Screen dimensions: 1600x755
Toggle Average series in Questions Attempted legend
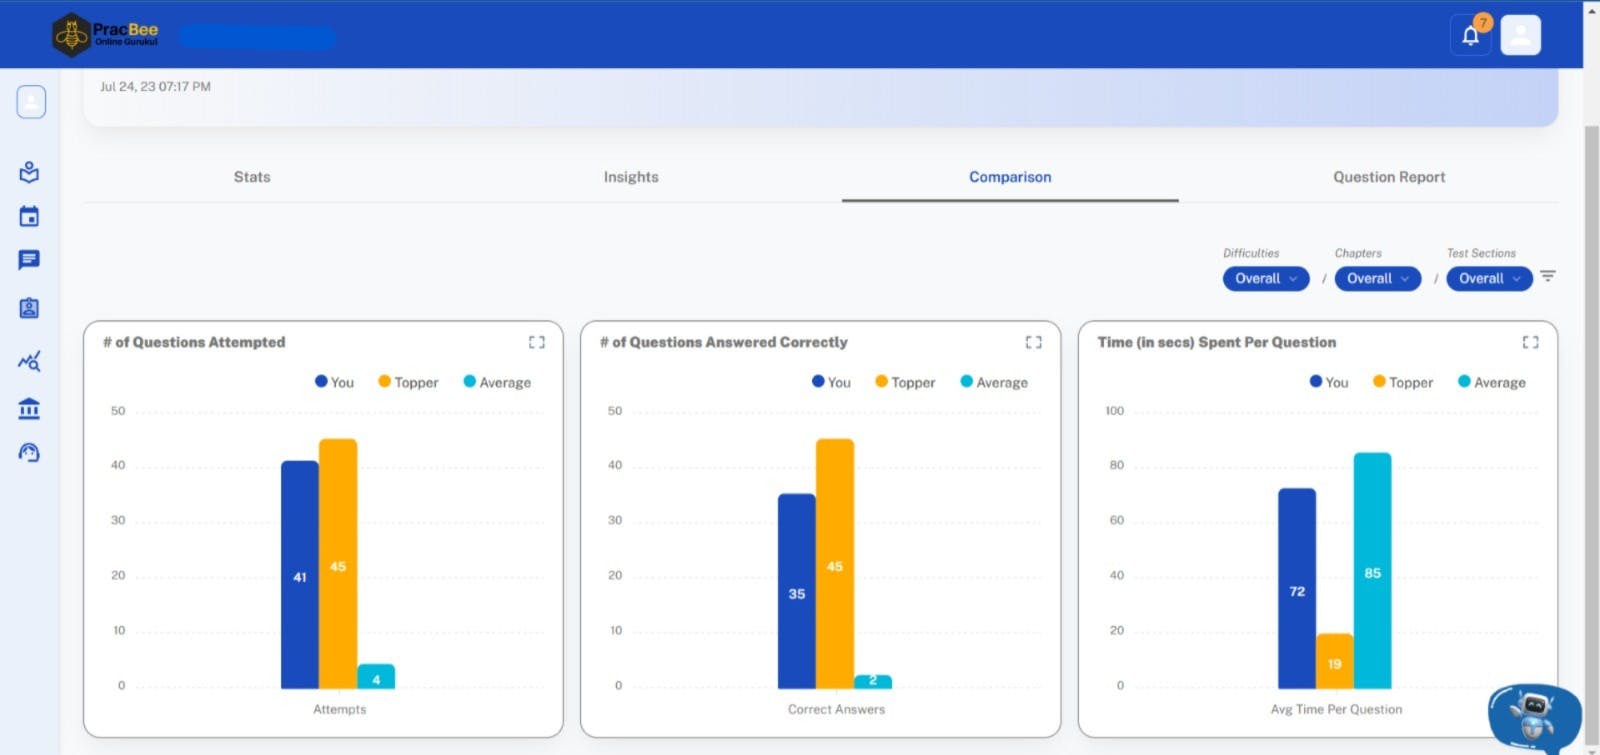click(497, 382)
